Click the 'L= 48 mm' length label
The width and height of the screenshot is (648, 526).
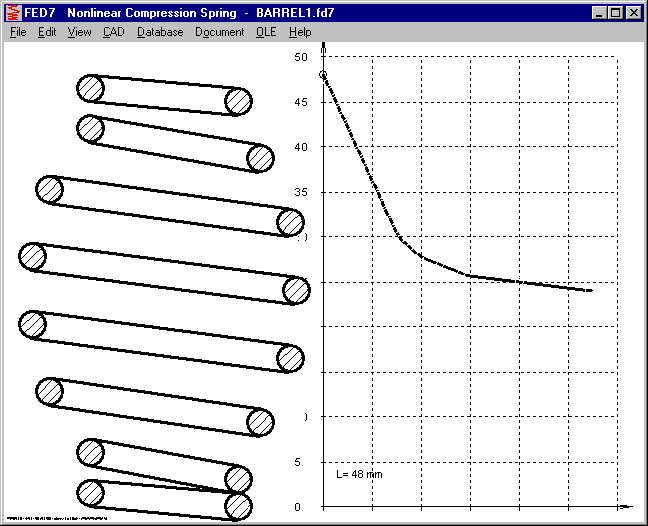tap(359, 474)
